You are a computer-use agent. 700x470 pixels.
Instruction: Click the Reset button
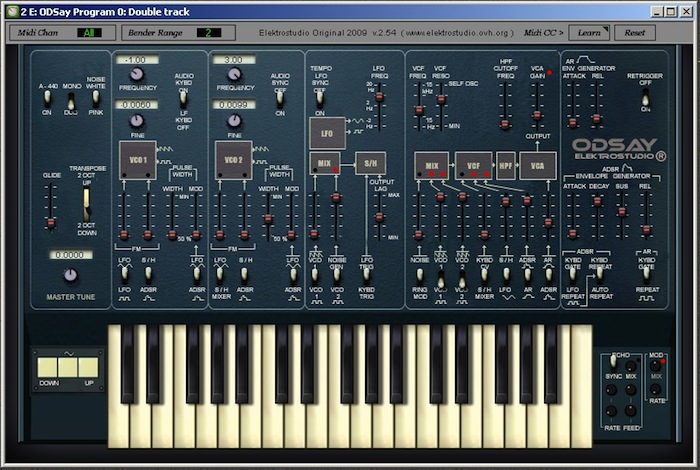(x=635, y=33)
